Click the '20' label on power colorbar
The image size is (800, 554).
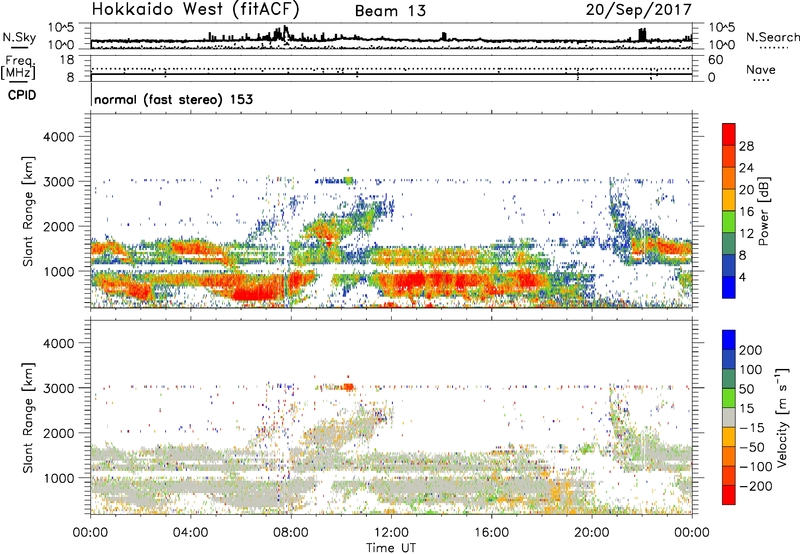tap(746, 190)
